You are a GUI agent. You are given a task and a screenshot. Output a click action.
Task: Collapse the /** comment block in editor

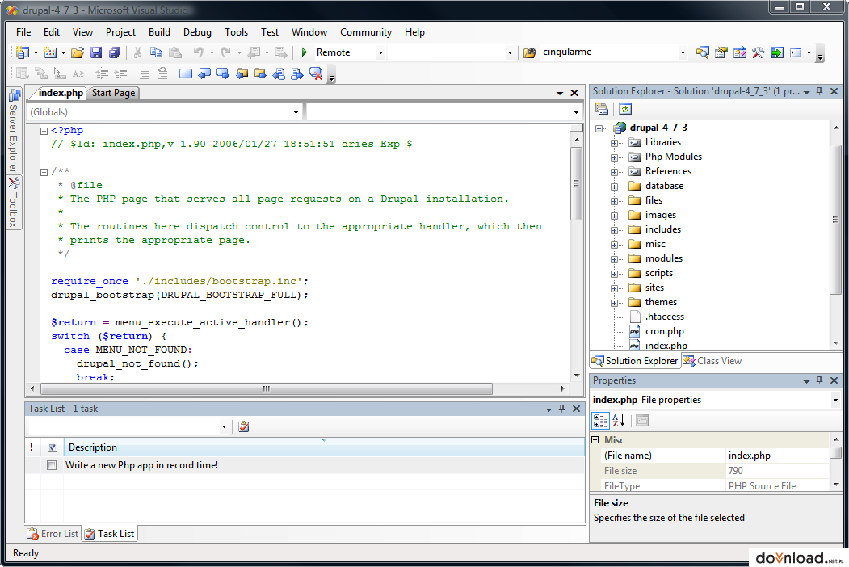click(44, 172)
